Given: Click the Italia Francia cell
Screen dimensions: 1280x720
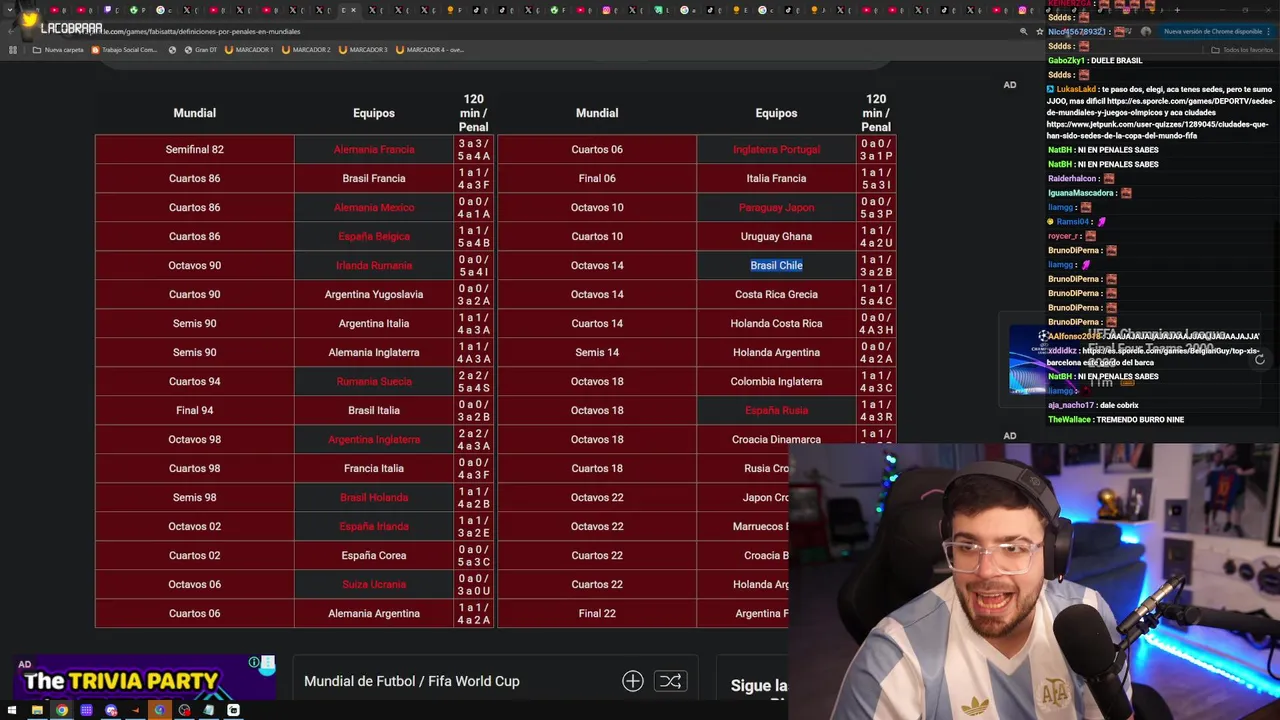Looking at the screenshot, I should [x=777, y=178].
